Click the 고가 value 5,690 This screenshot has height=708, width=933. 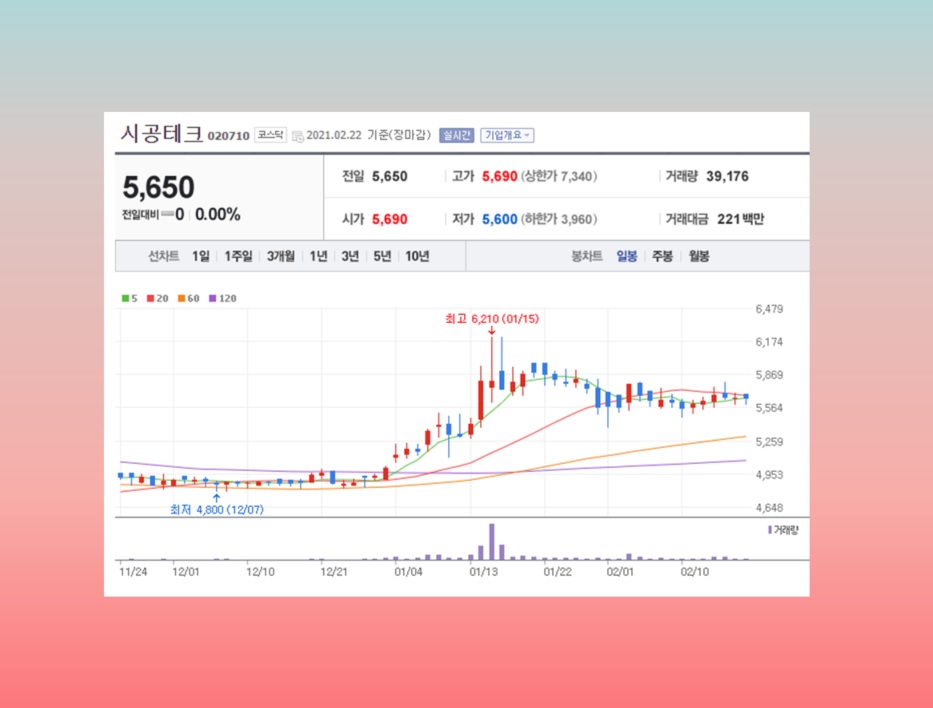point(499,177)
